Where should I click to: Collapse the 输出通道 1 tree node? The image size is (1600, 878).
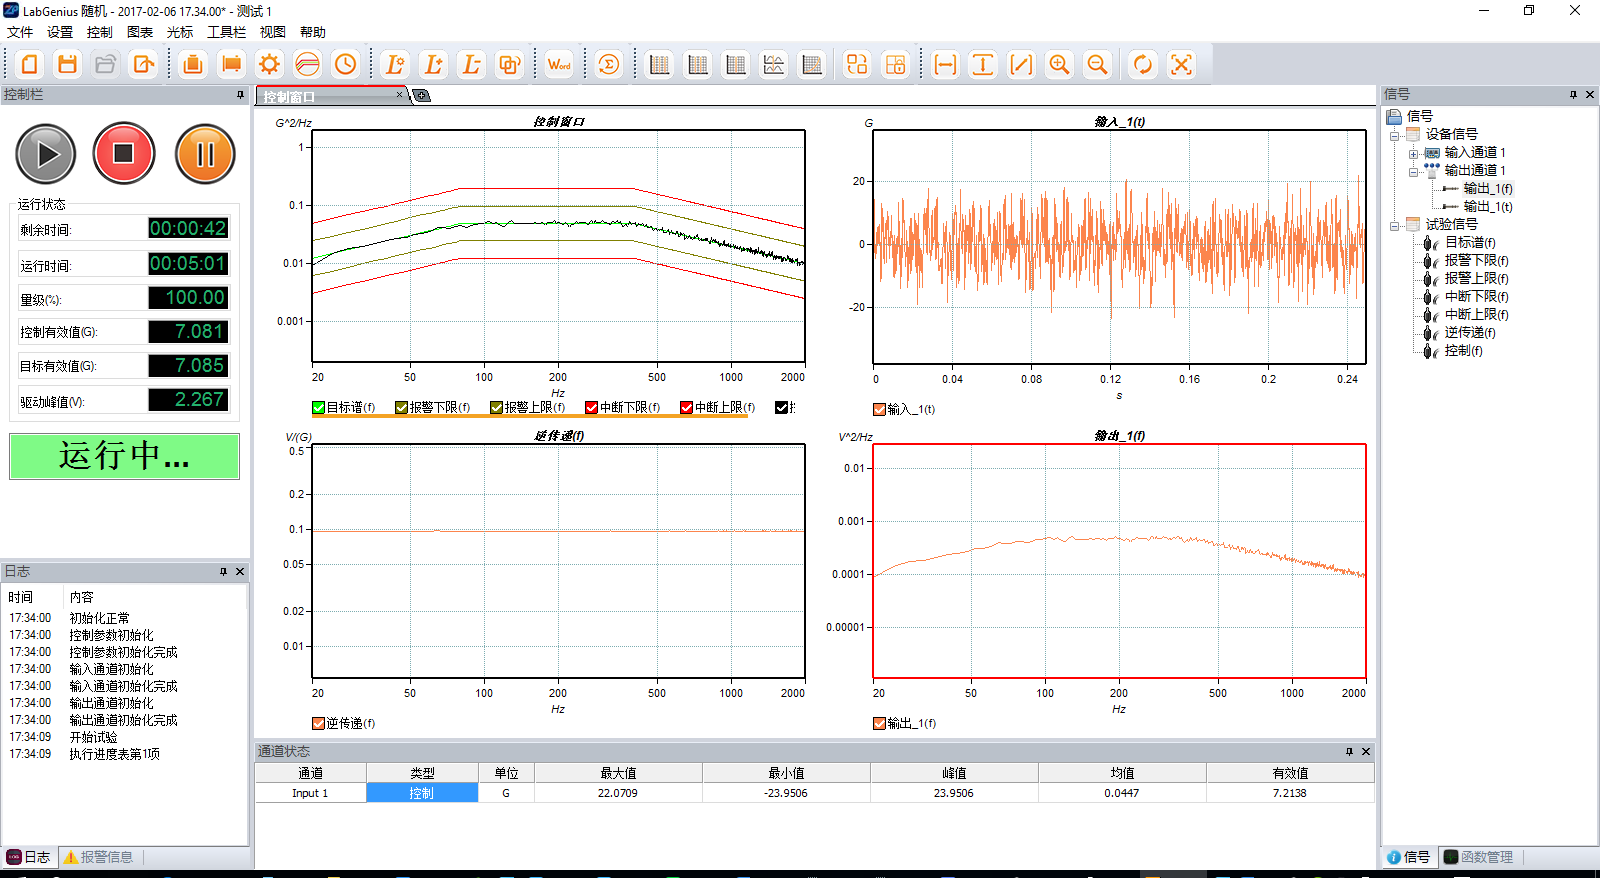[x=1413, y=172]
